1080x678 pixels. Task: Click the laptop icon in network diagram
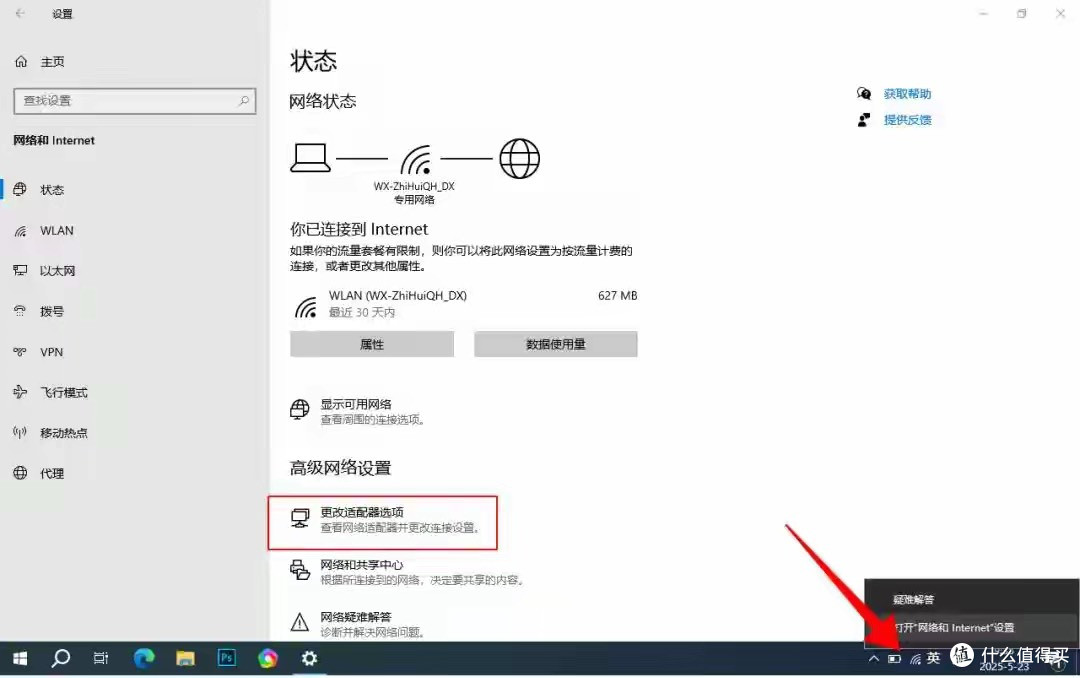click(310, 158)
